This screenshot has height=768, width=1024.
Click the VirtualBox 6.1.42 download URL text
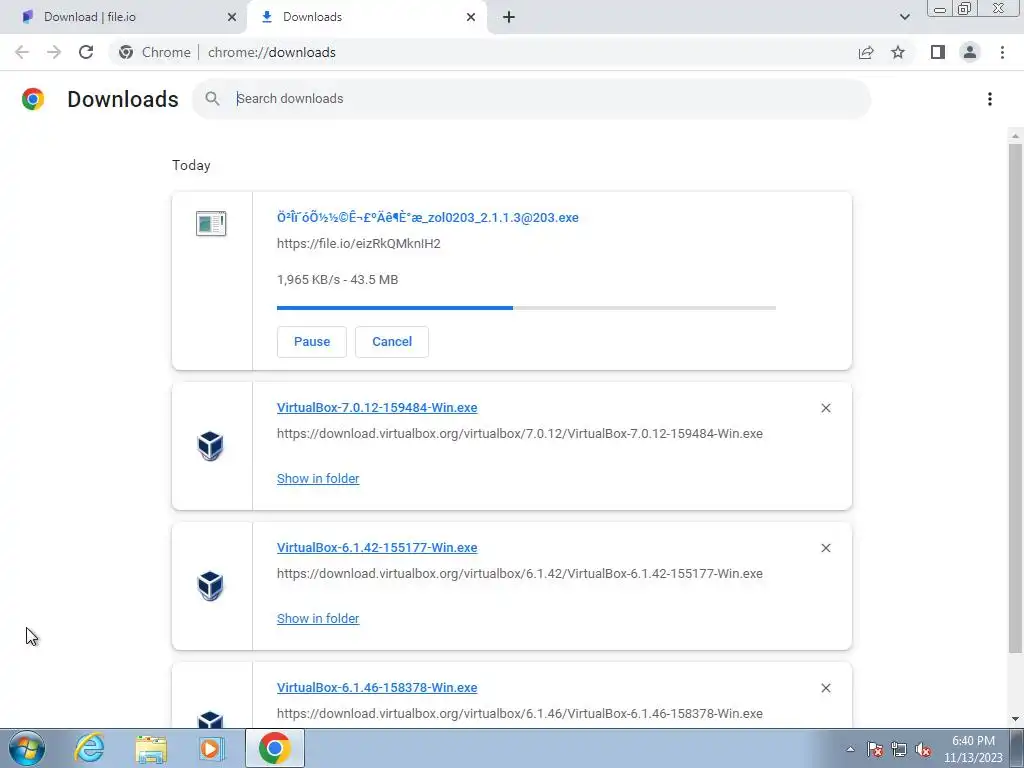[520, 573]
